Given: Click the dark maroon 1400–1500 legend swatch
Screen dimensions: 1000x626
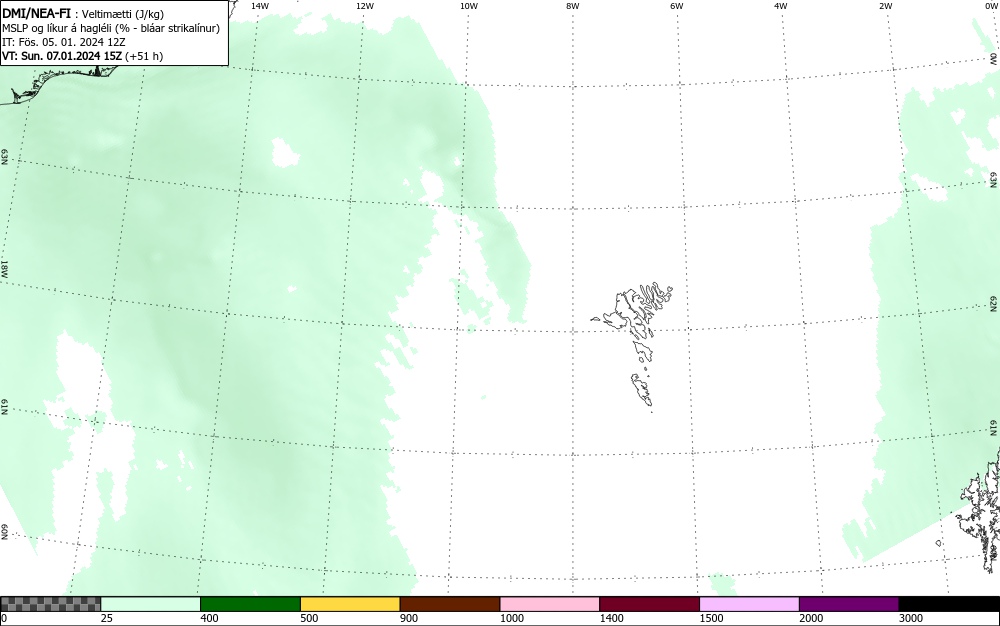Looking at the screenshot, I should 649,604.
